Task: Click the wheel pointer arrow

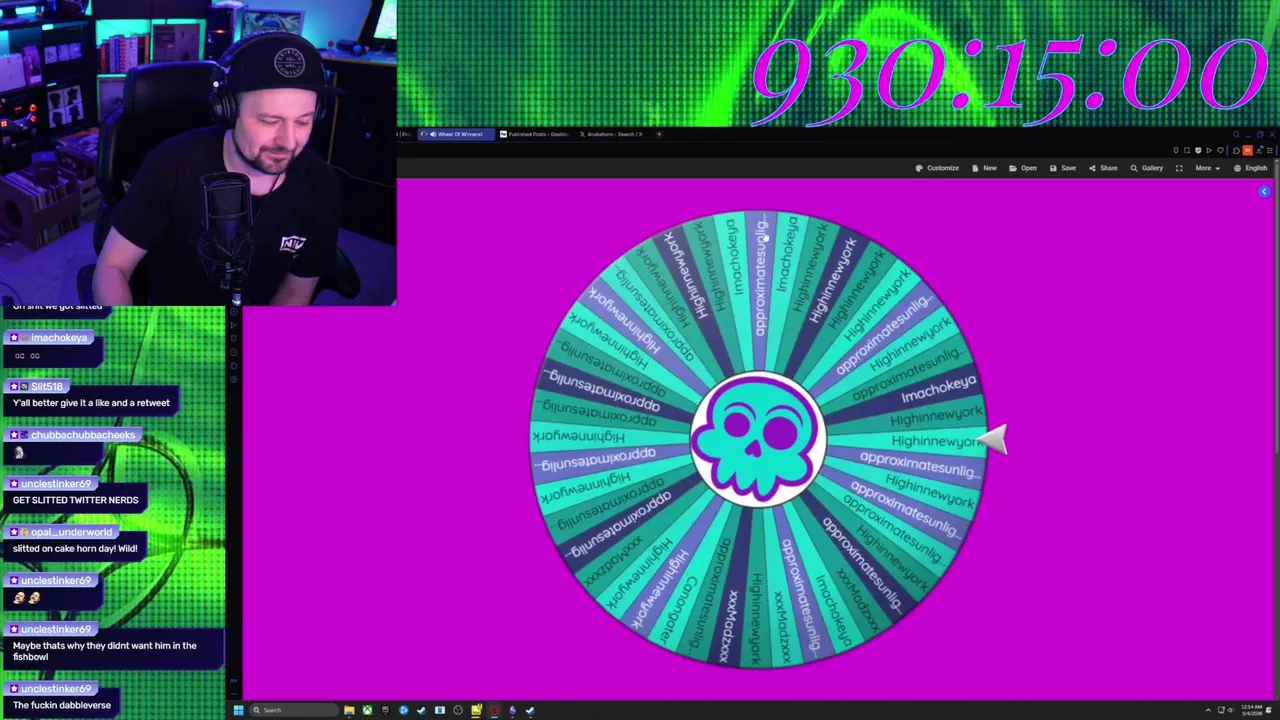Action: point(992,439)
